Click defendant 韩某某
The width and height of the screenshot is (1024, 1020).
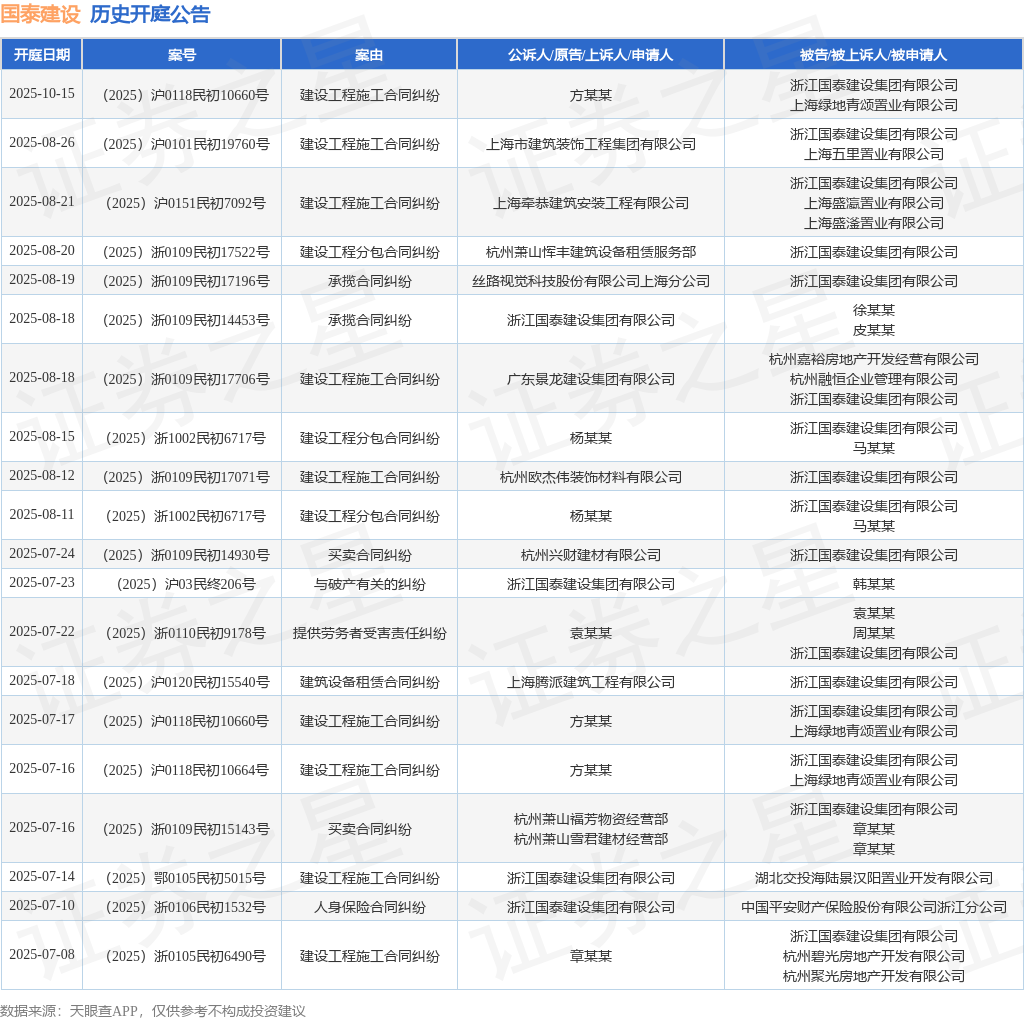(x=874, y=584)
